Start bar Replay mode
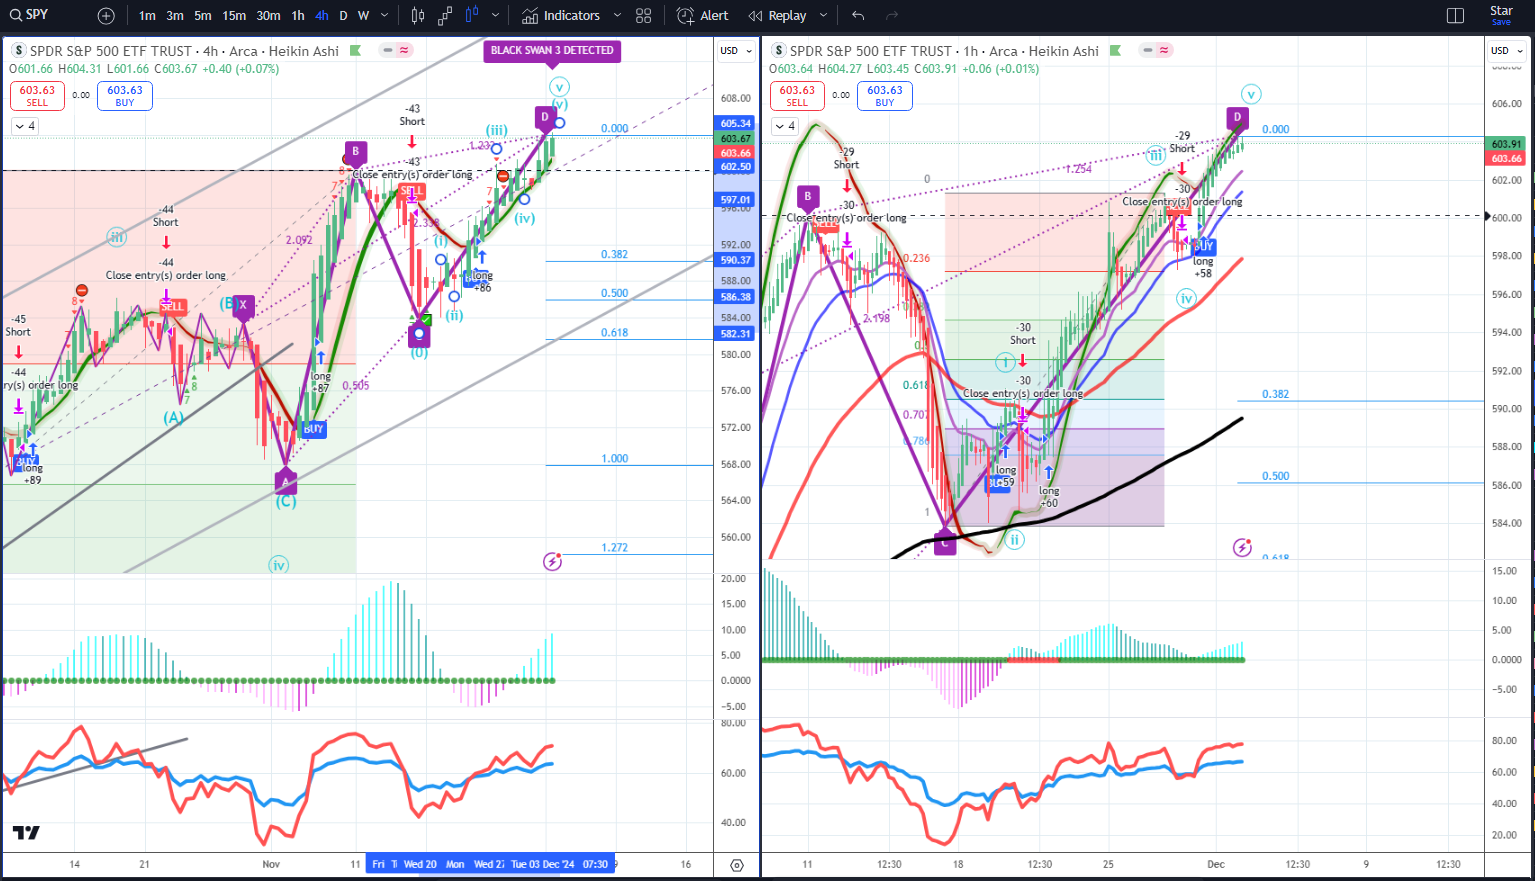 778,16
